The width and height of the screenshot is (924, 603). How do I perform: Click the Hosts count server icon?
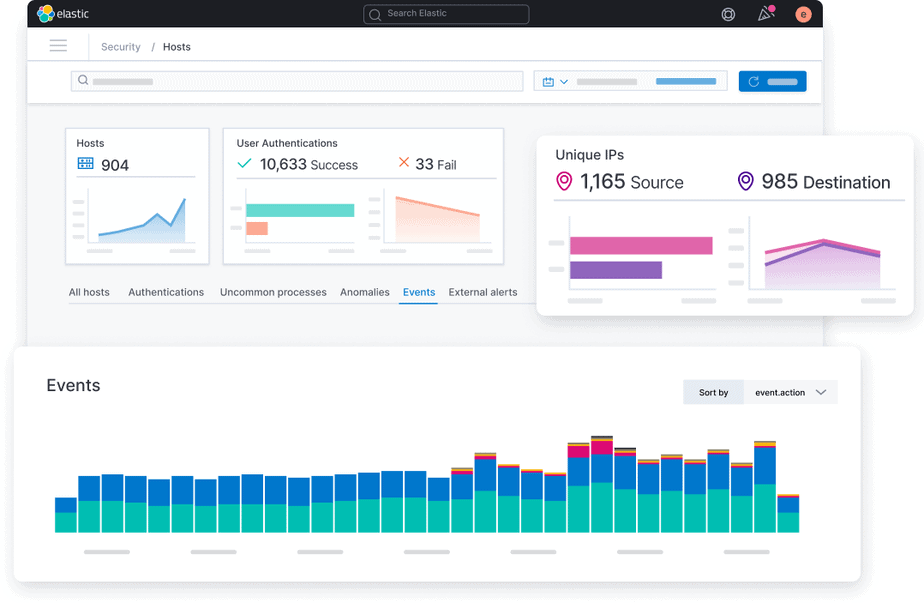click(86, 164)
